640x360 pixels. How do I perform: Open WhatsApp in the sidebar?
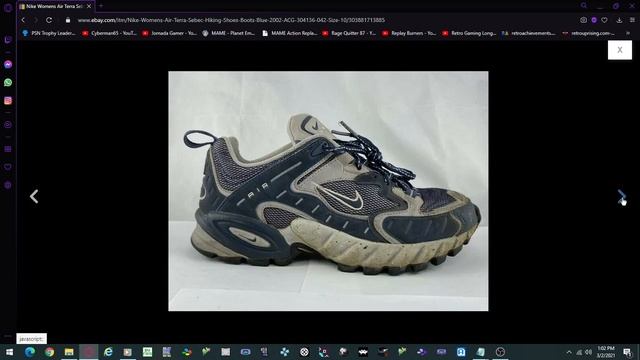tap(8, 82)
